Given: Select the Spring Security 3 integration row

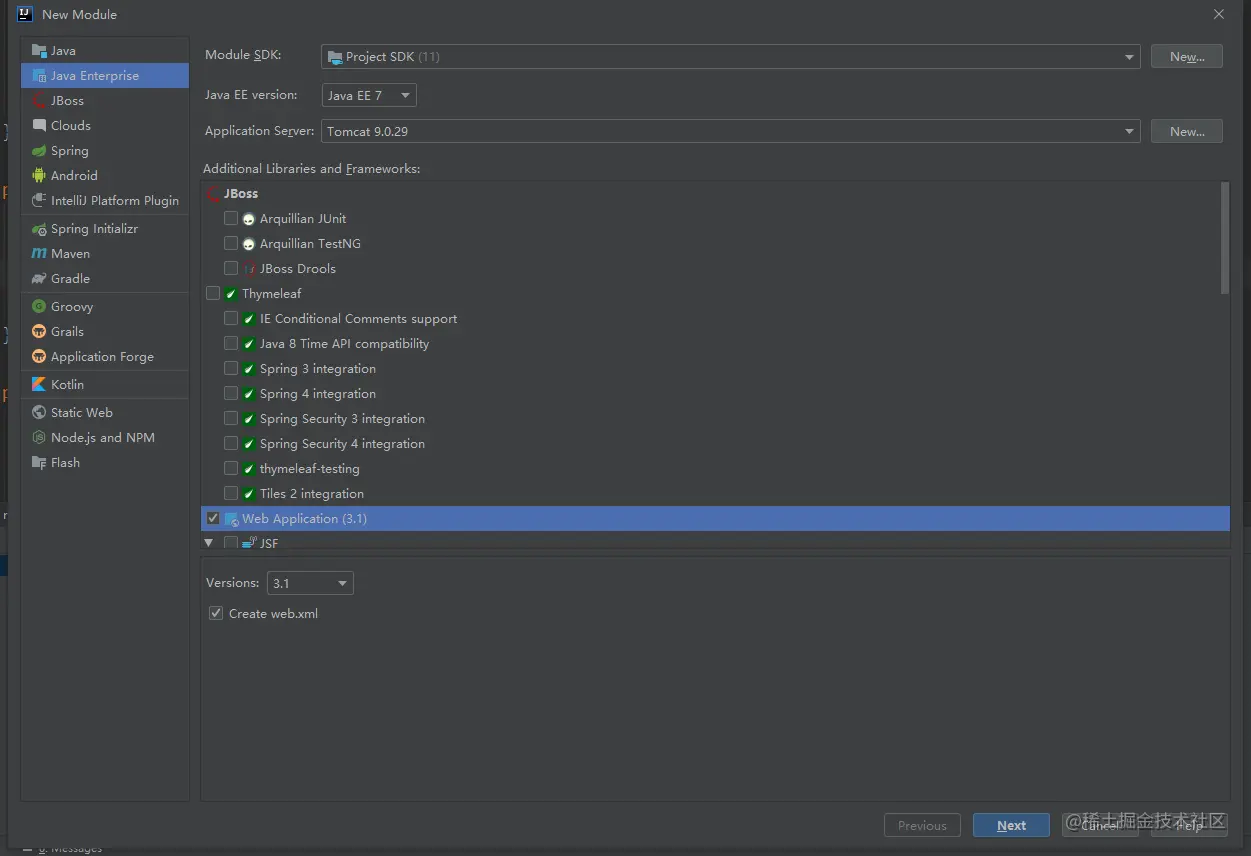Looking at the screenshot, I should [x=715, y=418].
